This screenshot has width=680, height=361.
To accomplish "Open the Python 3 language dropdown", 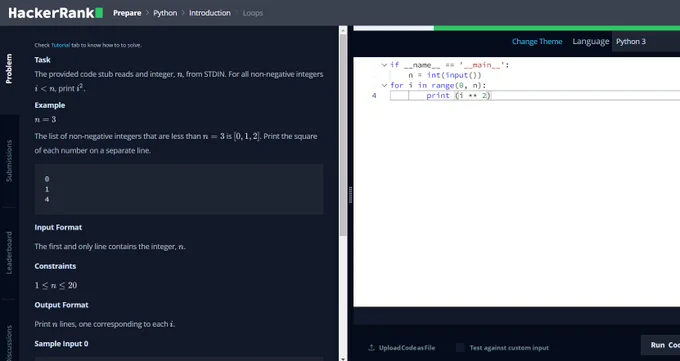I will [x=646, y=42].
